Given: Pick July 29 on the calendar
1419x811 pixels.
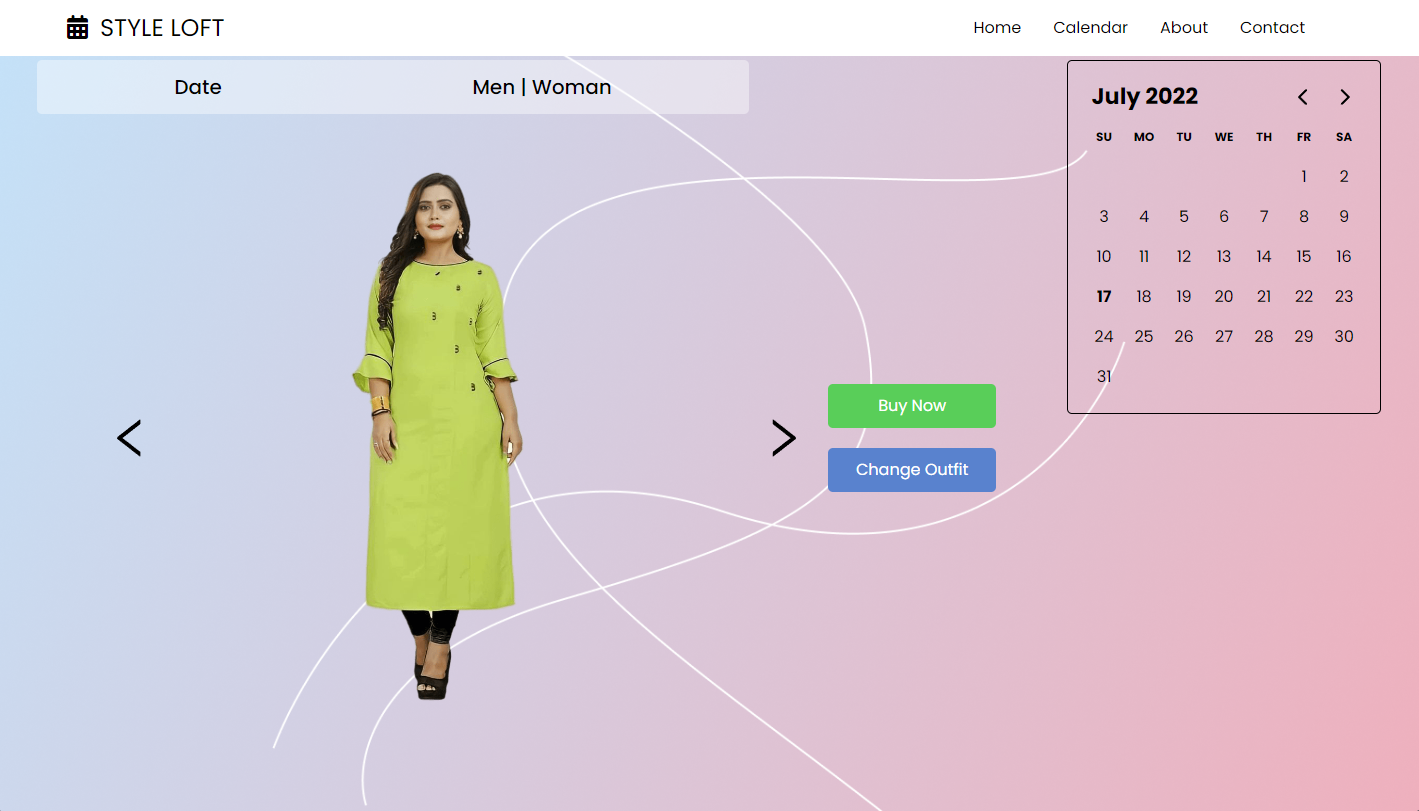Looking at the screenshot, I should (x=1304, y=337).
